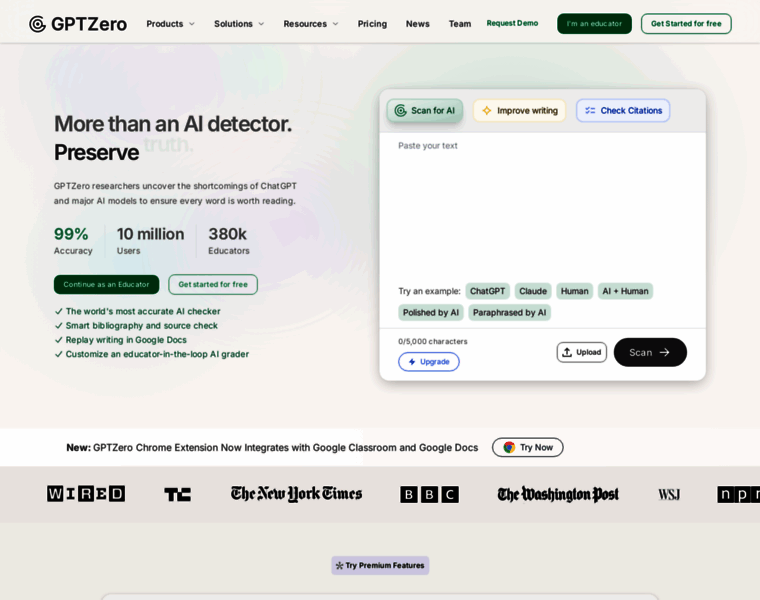Click Get Started for free header button
Image resolution: width=760 pixels, height=600 pixels.
tap(686, 24)
